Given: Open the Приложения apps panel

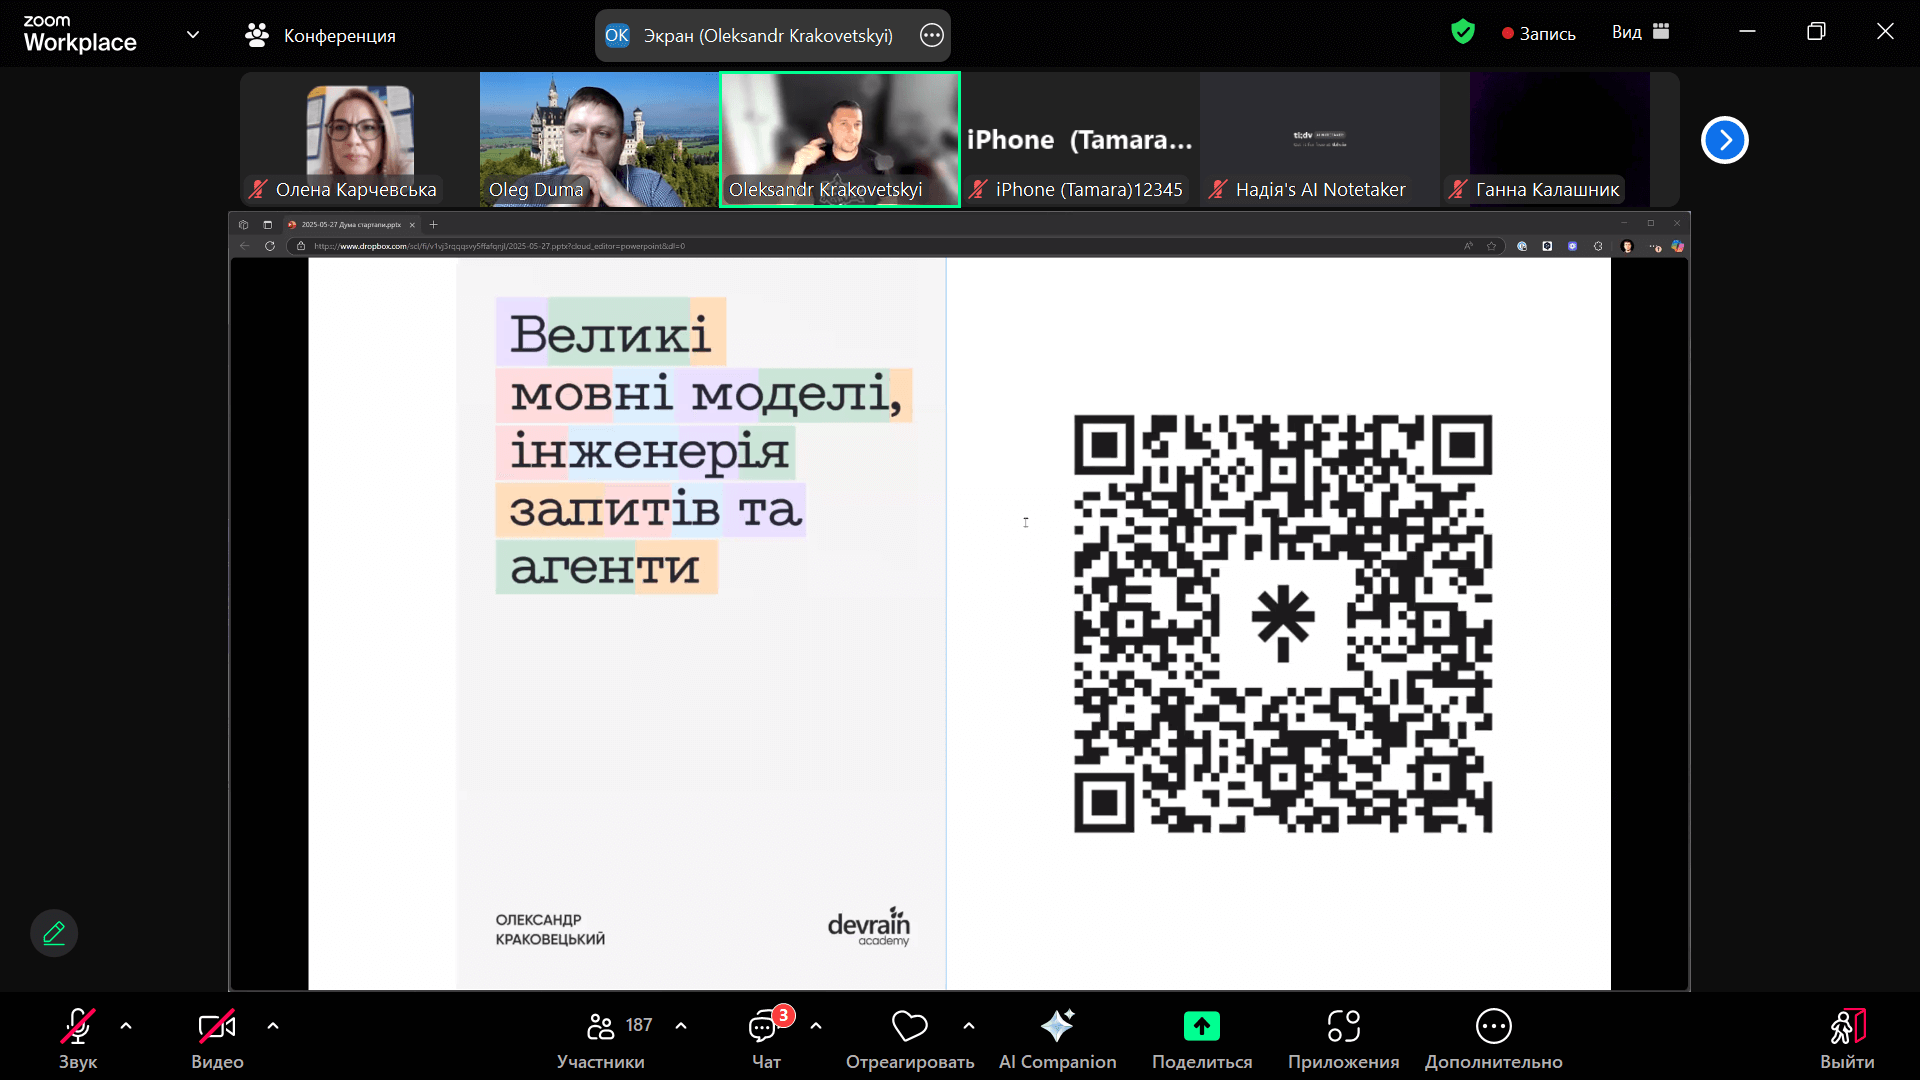Looking at the screenshot, I should click(x=1343, y=1038).
